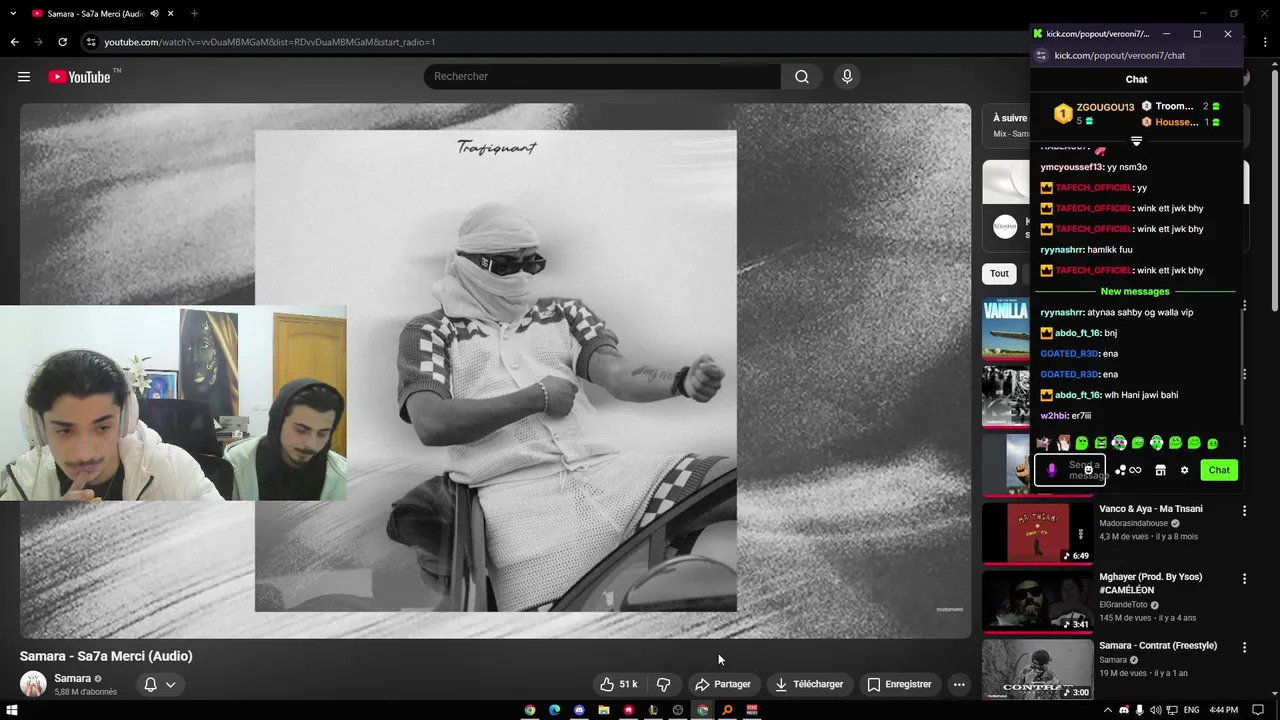Viewport: 1280px width, 720px height.
Task: View site information icon in YouTube address bar
Action: 91,42
